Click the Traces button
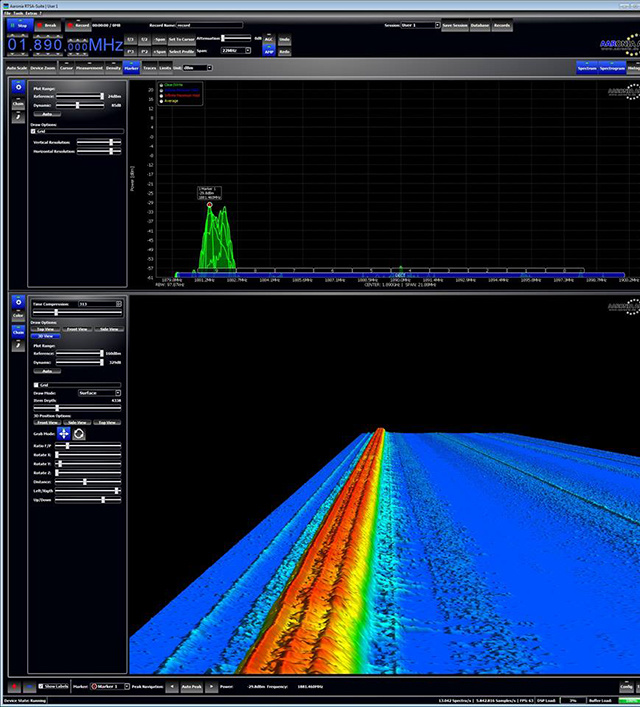This screenshot has height=707, width=640. point(150,68)
